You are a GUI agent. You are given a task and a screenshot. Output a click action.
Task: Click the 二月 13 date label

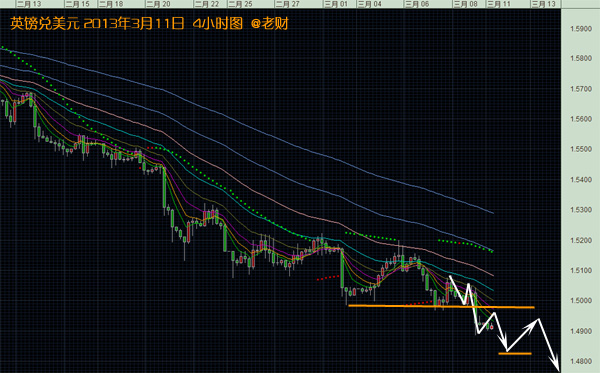(29, 4)
